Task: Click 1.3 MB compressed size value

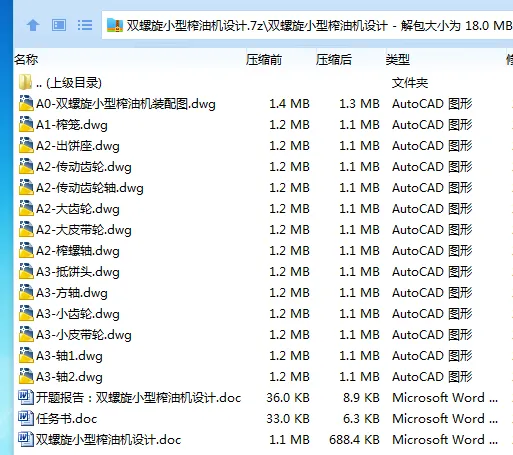Action: (359, 104)
